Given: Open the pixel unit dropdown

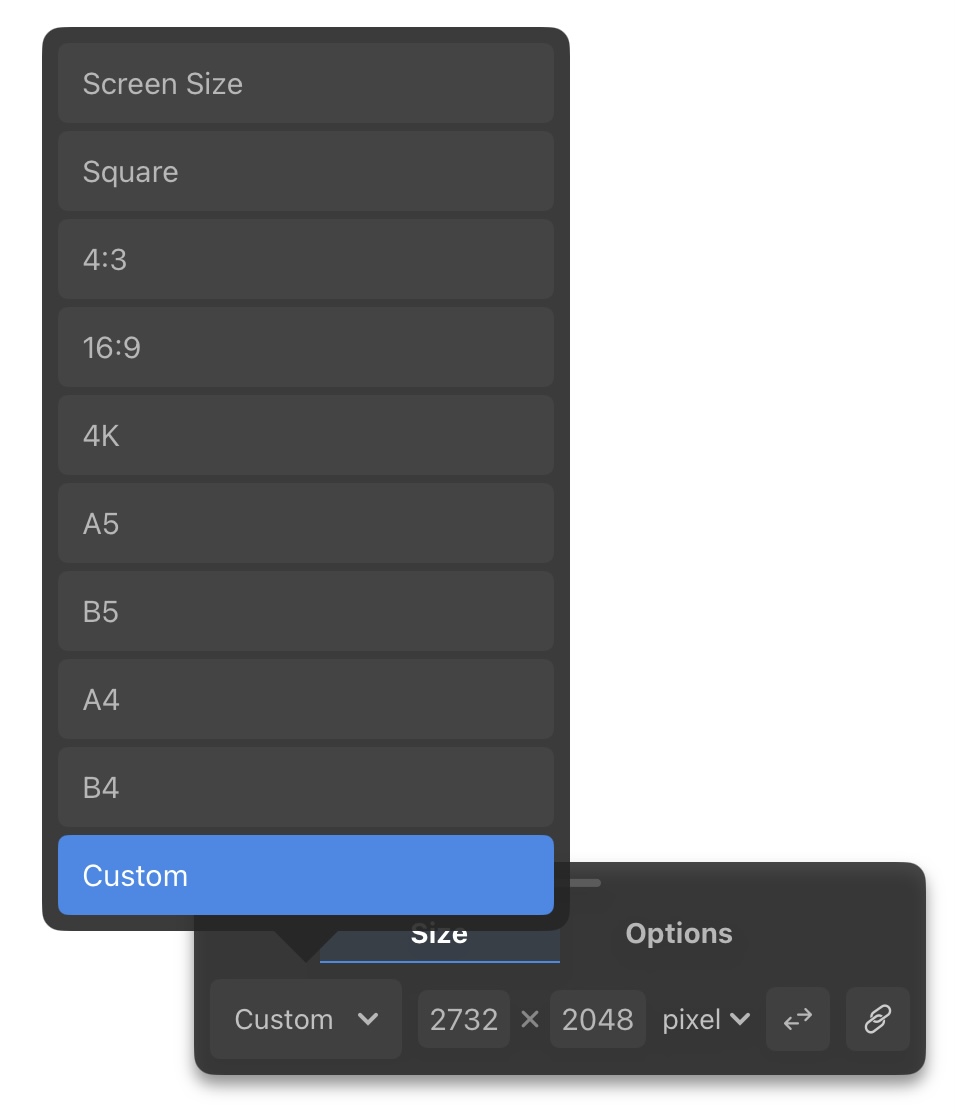Looking at the screenshot, I should [x=706, y=1020].
